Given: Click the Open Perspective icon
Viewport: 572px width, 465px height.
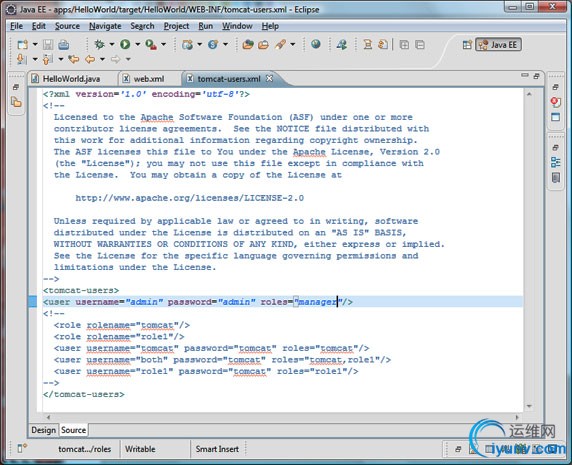Looking at the screenshot, I should coord(467,45).
